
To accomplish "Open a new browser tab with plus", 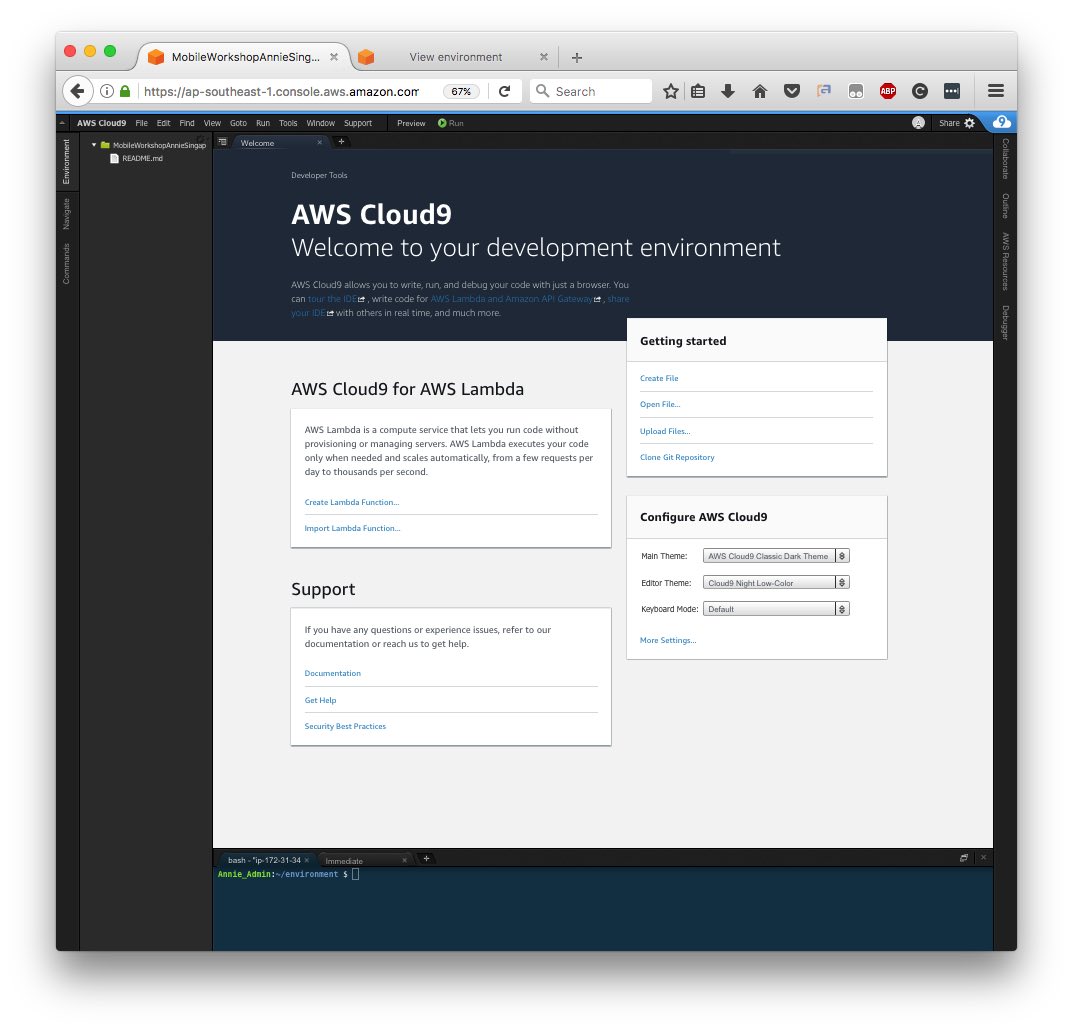I will (x=577, y=57).
